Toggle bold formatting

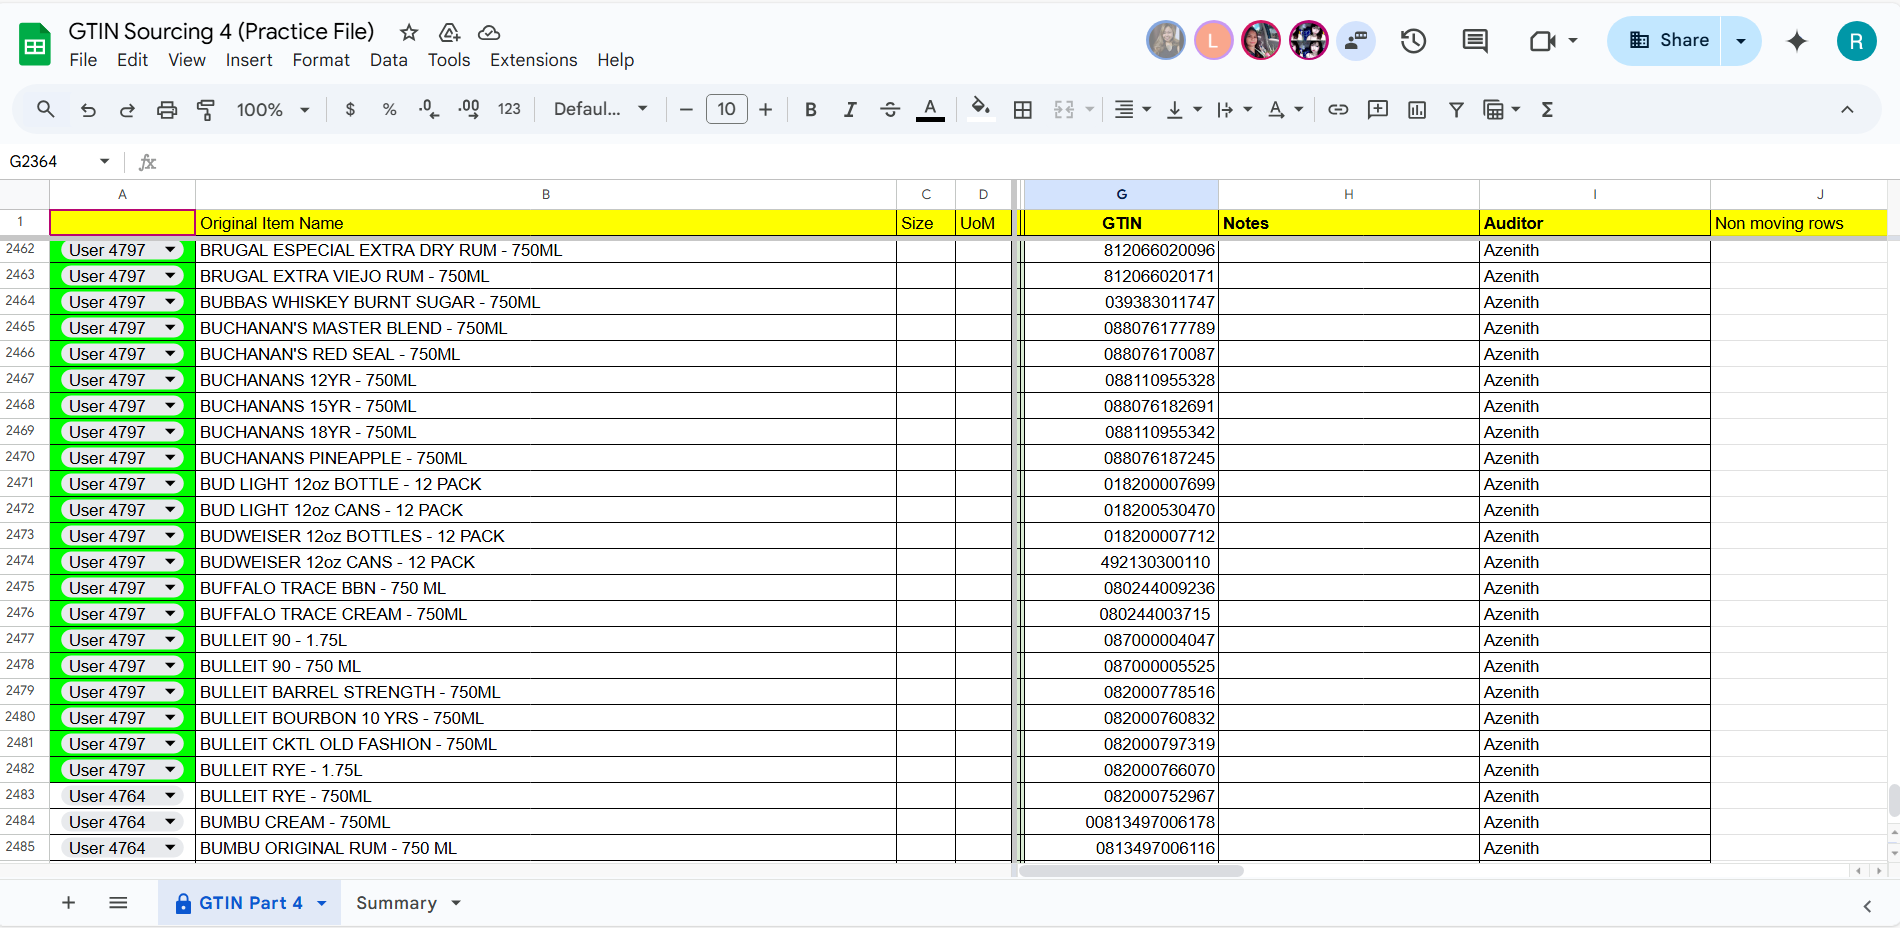(x=811, y=110)
